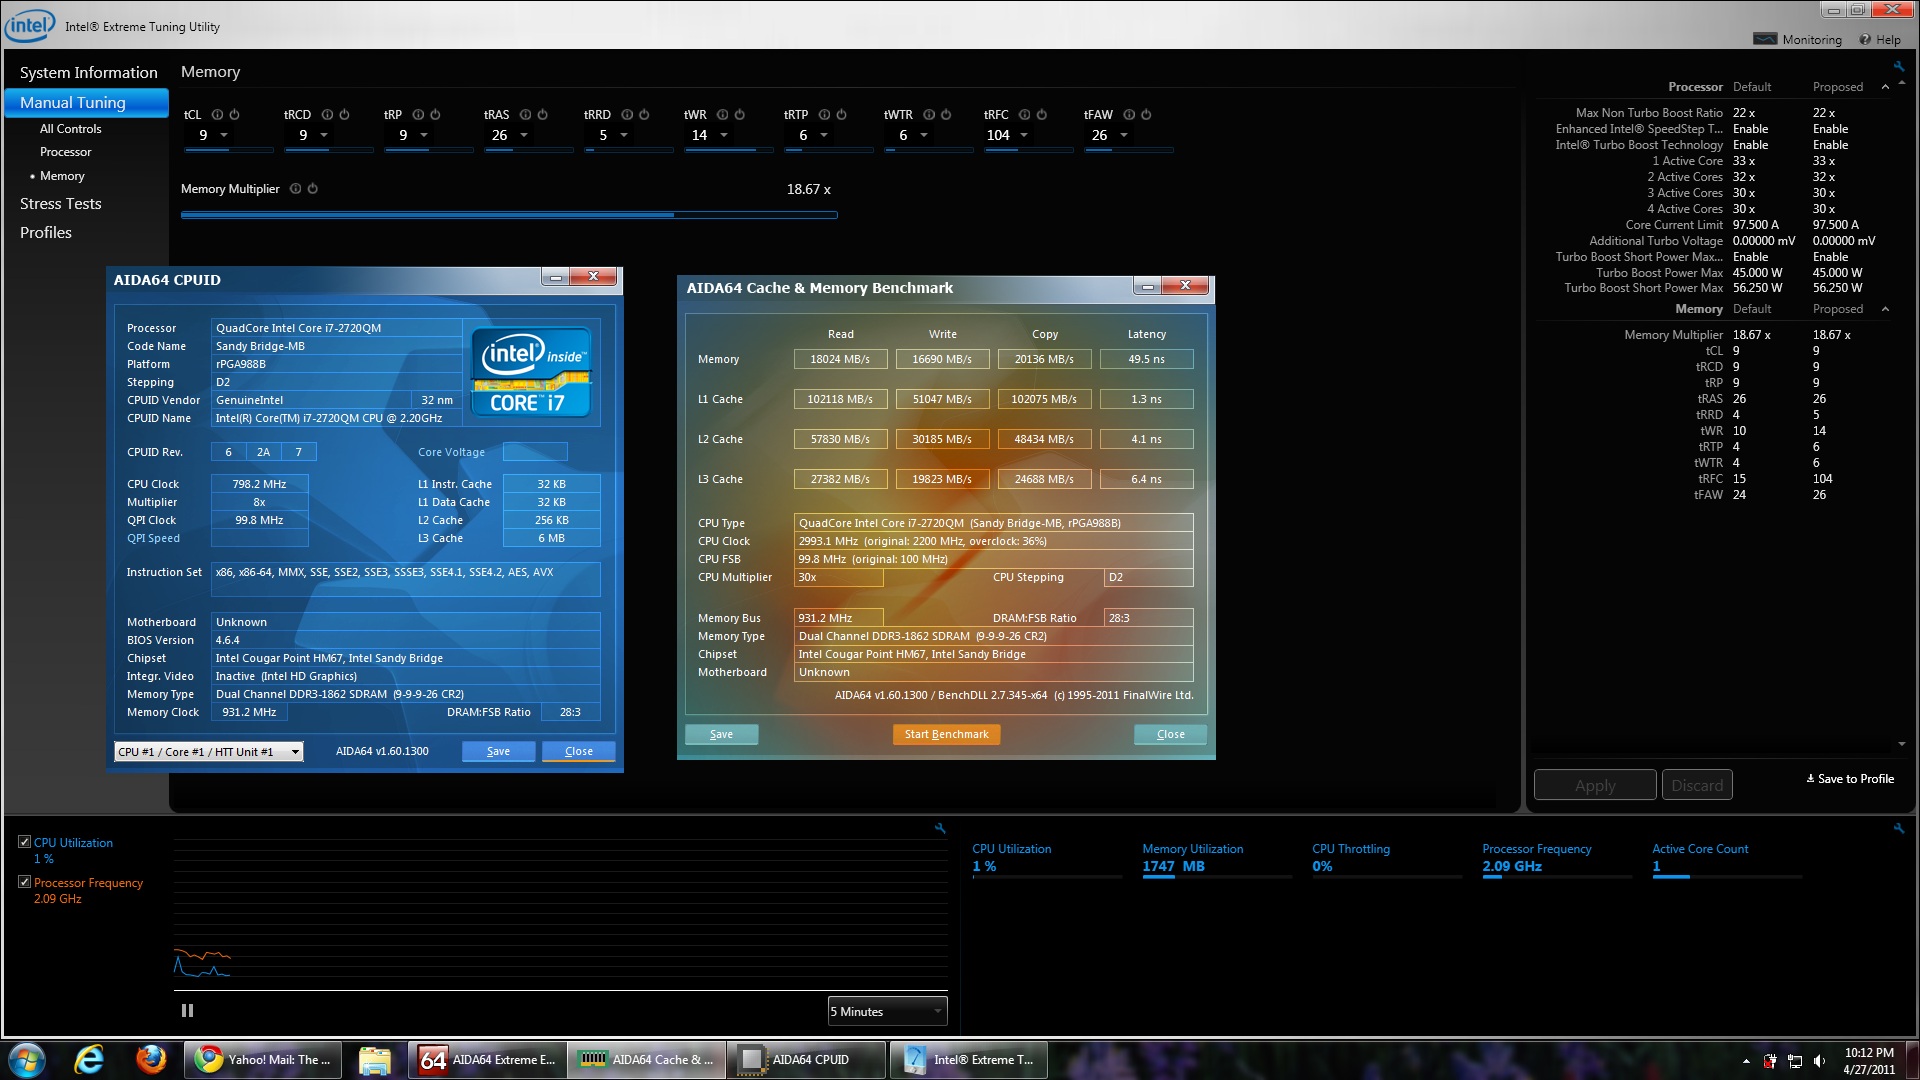The height and width of the screenshot is (1080, 1920).
Task: Click Close in the AIDA64 CPUID window
Action: [x=579, y=752]
